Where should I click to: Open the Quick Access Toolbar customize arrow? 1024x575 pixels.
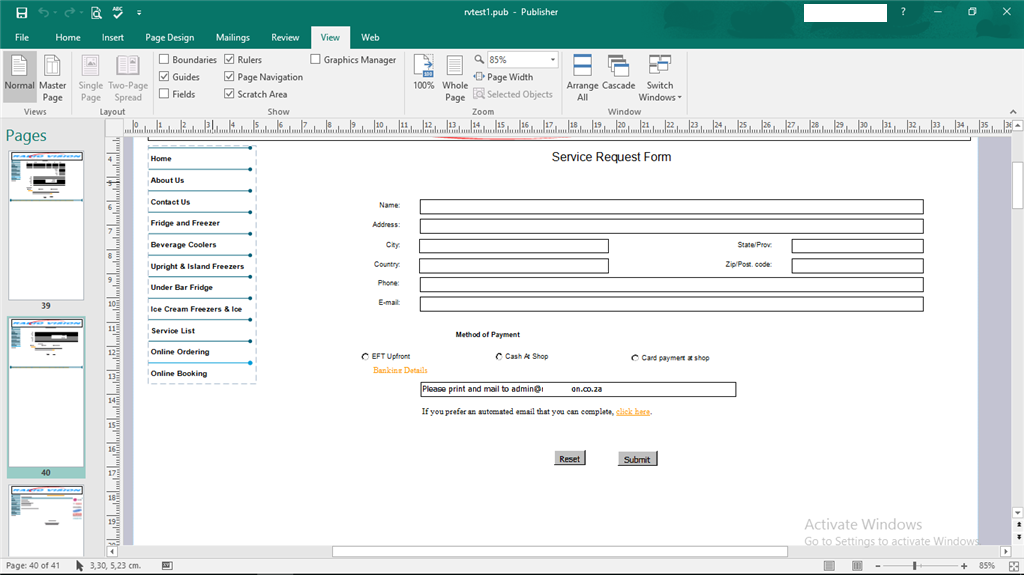(x=139, y=14)
